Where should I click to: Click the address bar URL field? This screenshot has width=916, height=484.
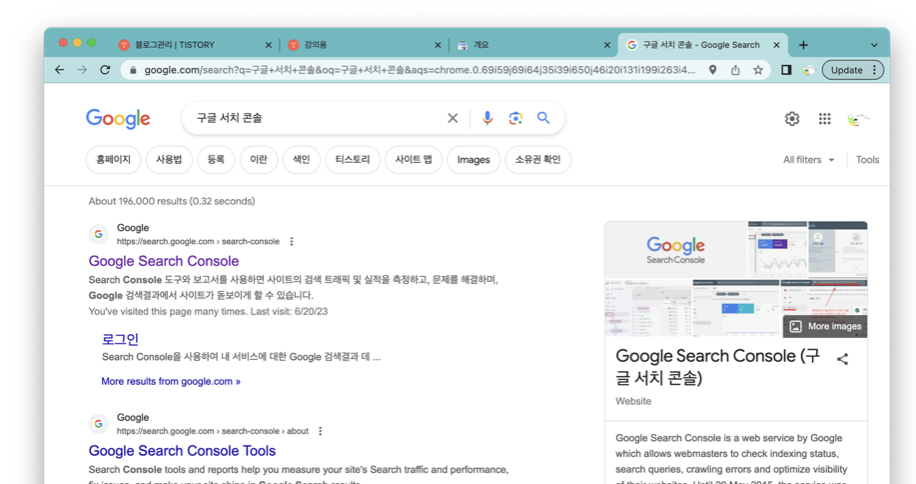419,70
